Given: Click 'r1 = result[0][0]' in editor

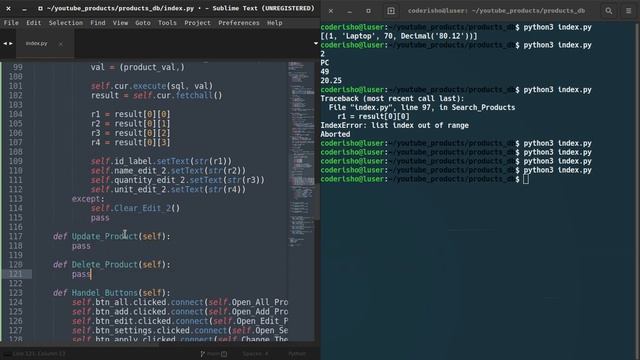Looking at the screenshot, I should tap(130, 114).
